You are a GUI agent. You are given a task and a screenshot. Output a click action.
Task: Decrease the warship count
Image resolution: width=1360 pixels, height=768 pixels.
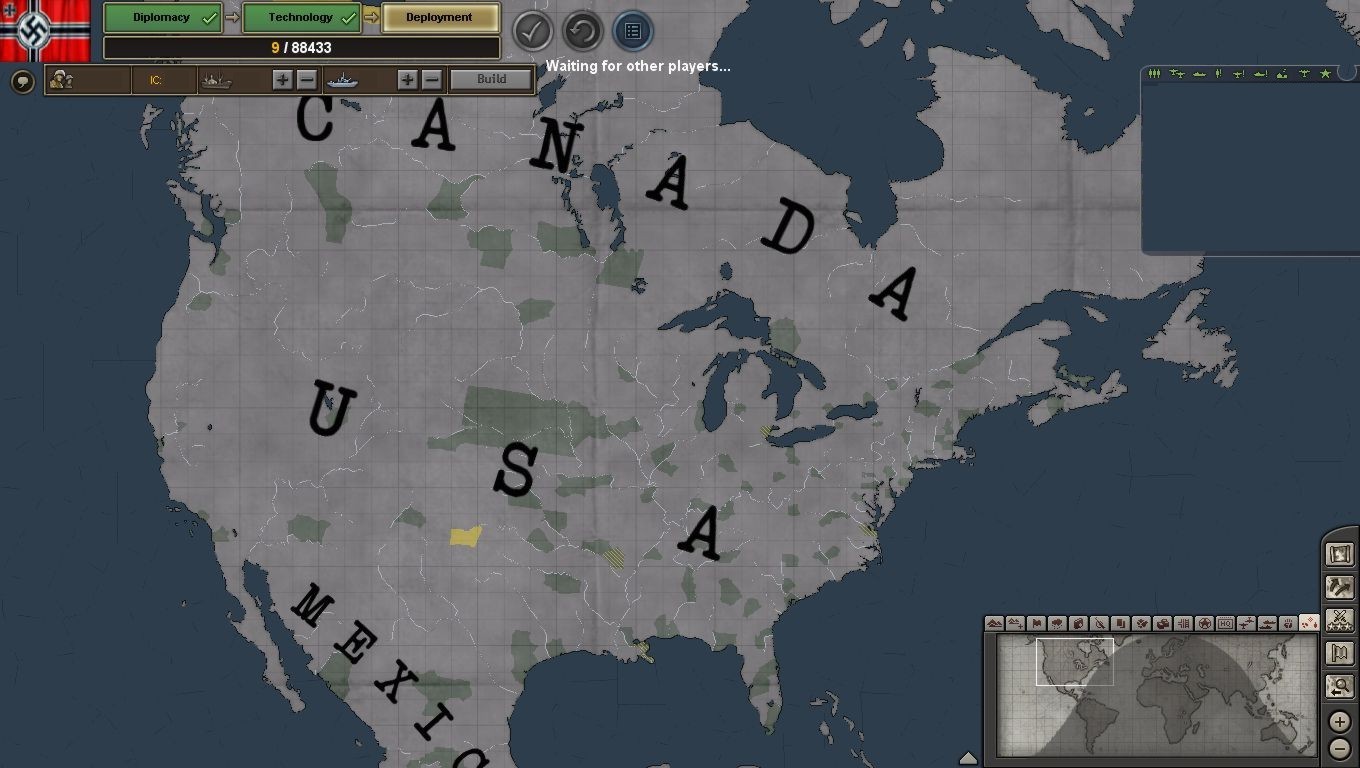432,80
